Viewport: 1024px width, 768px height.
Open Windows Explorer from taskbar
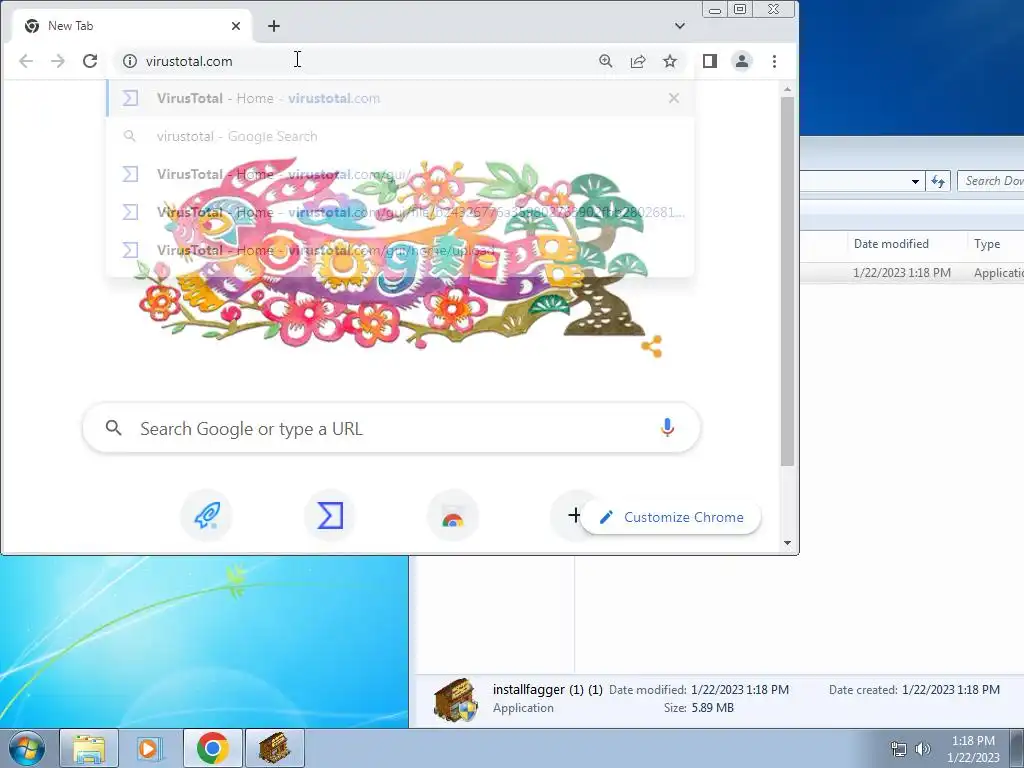click(89, 749)
